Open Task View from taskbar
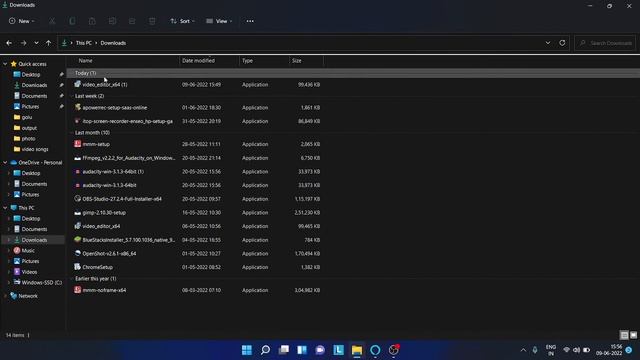 click(x=284, y=350)
